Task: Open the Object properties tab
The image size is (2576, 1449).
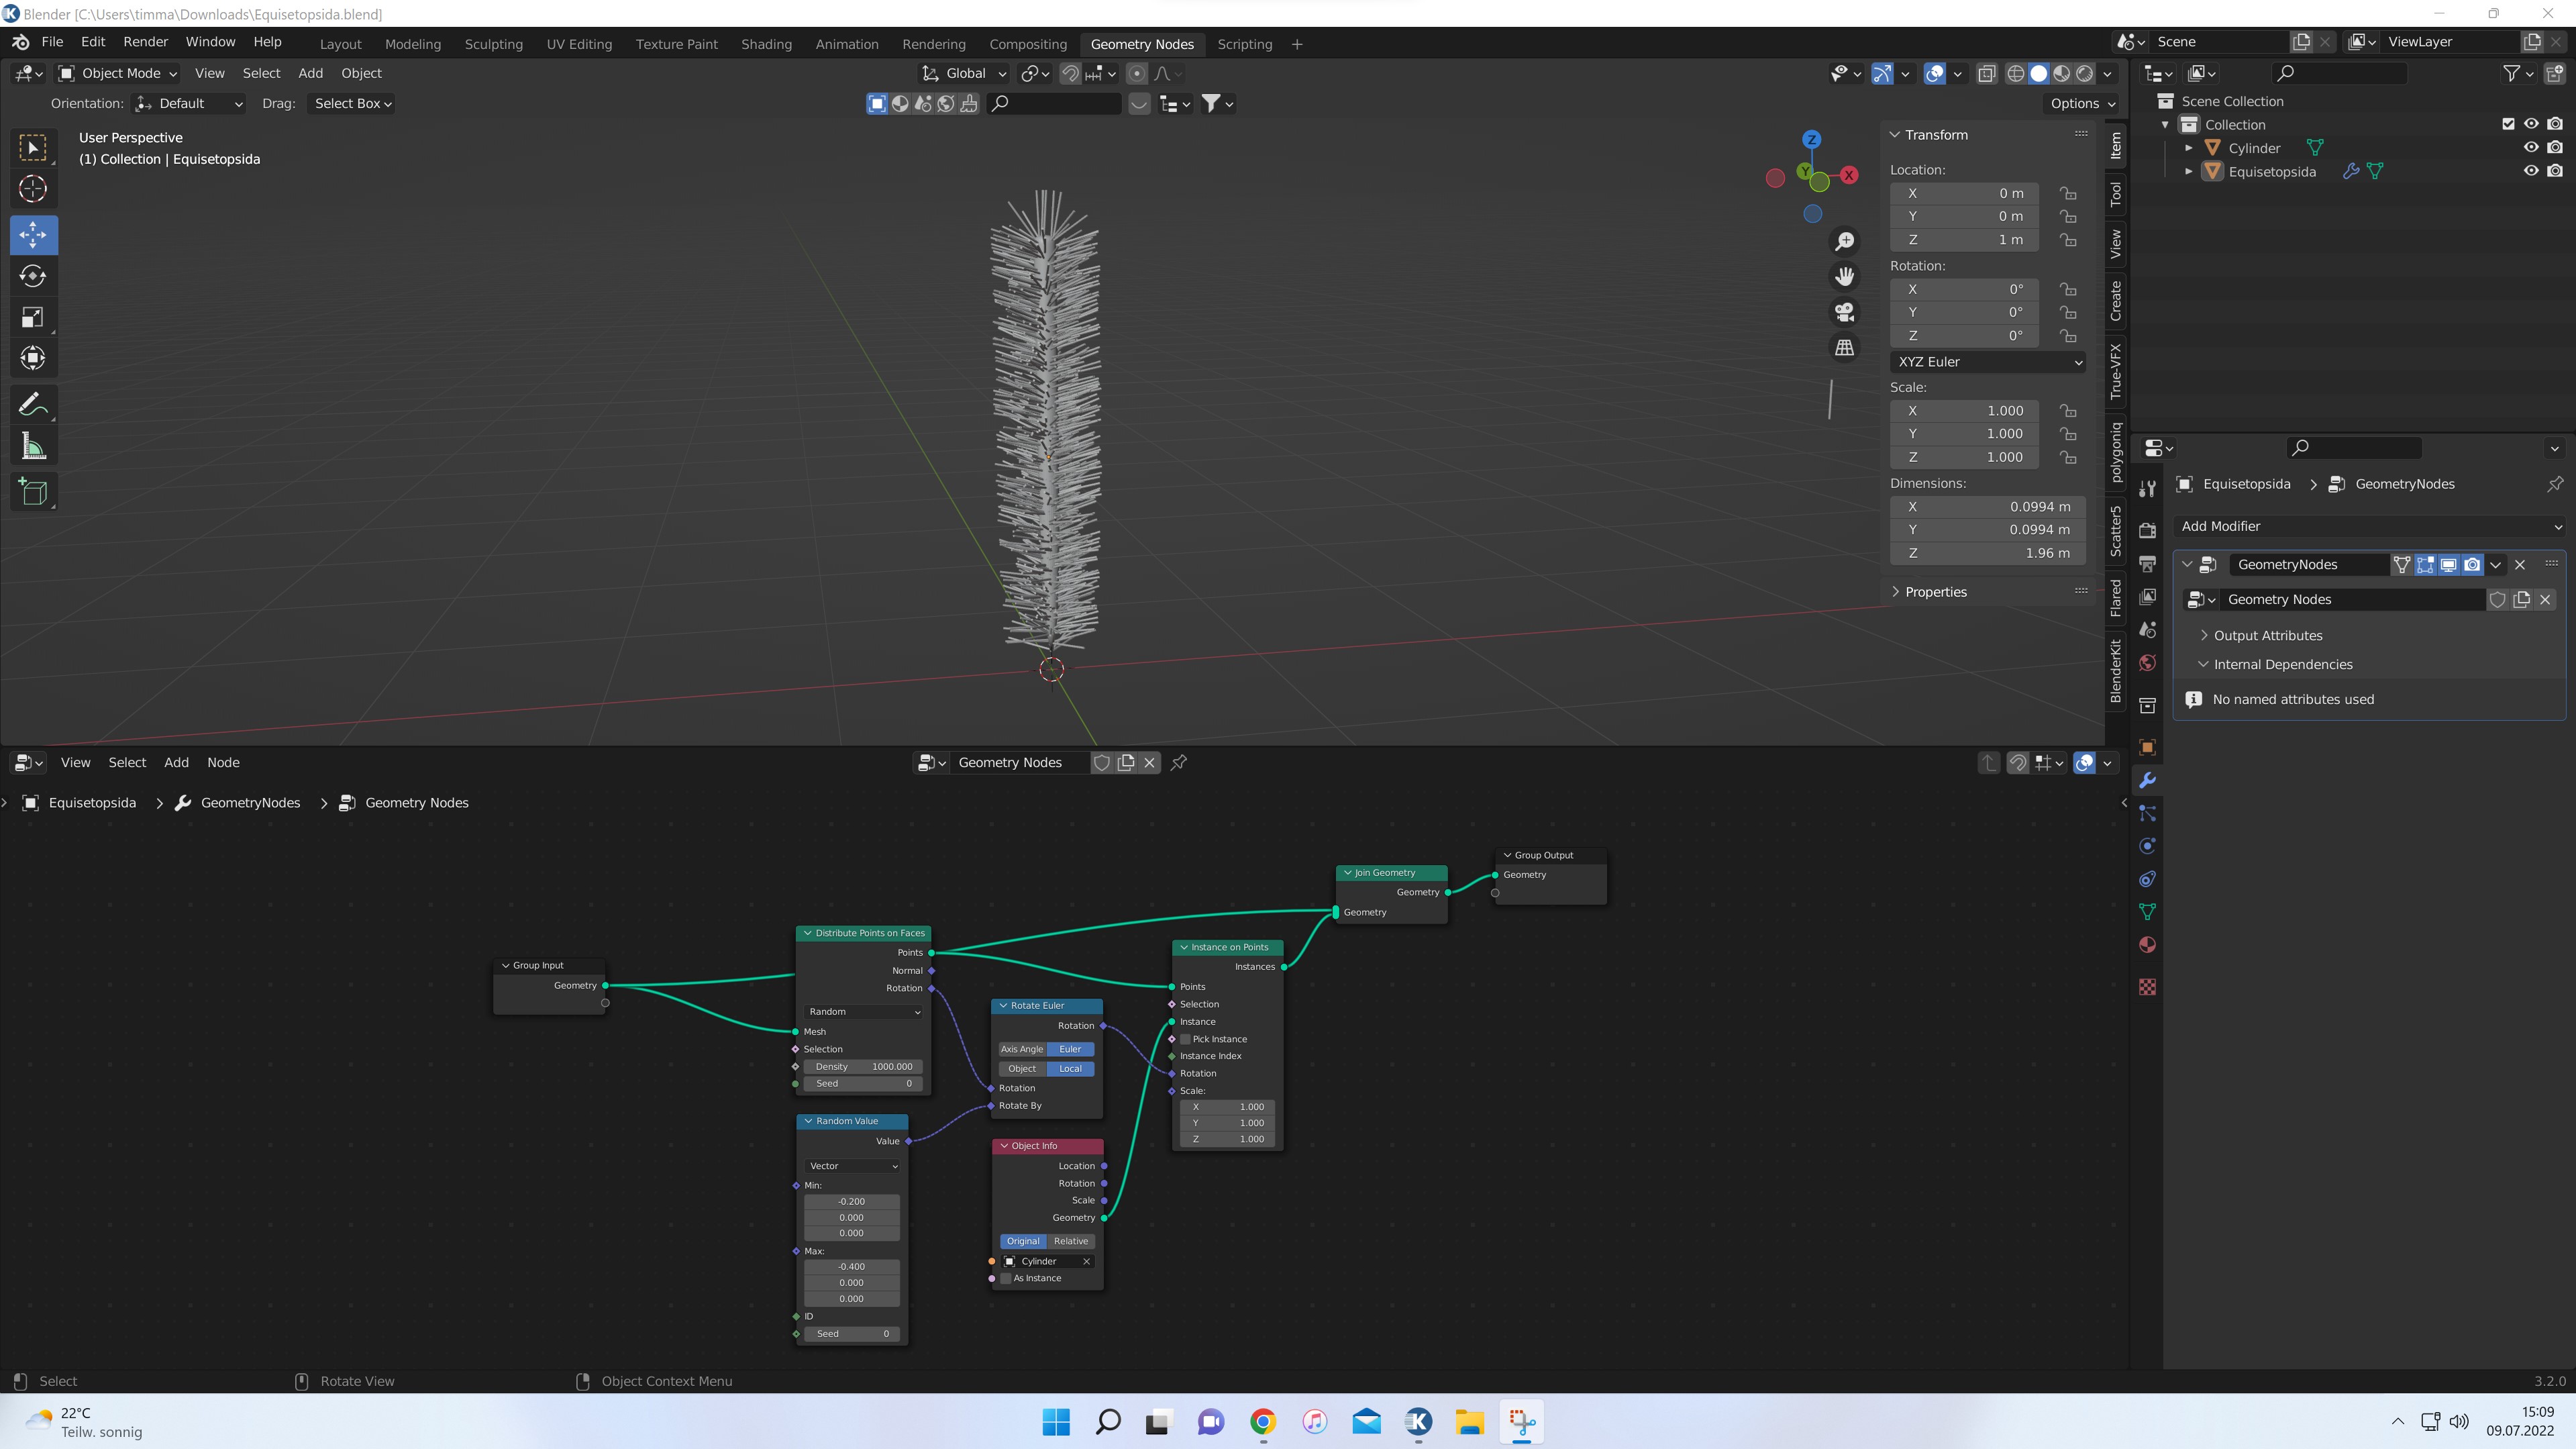Action: 2147,747
